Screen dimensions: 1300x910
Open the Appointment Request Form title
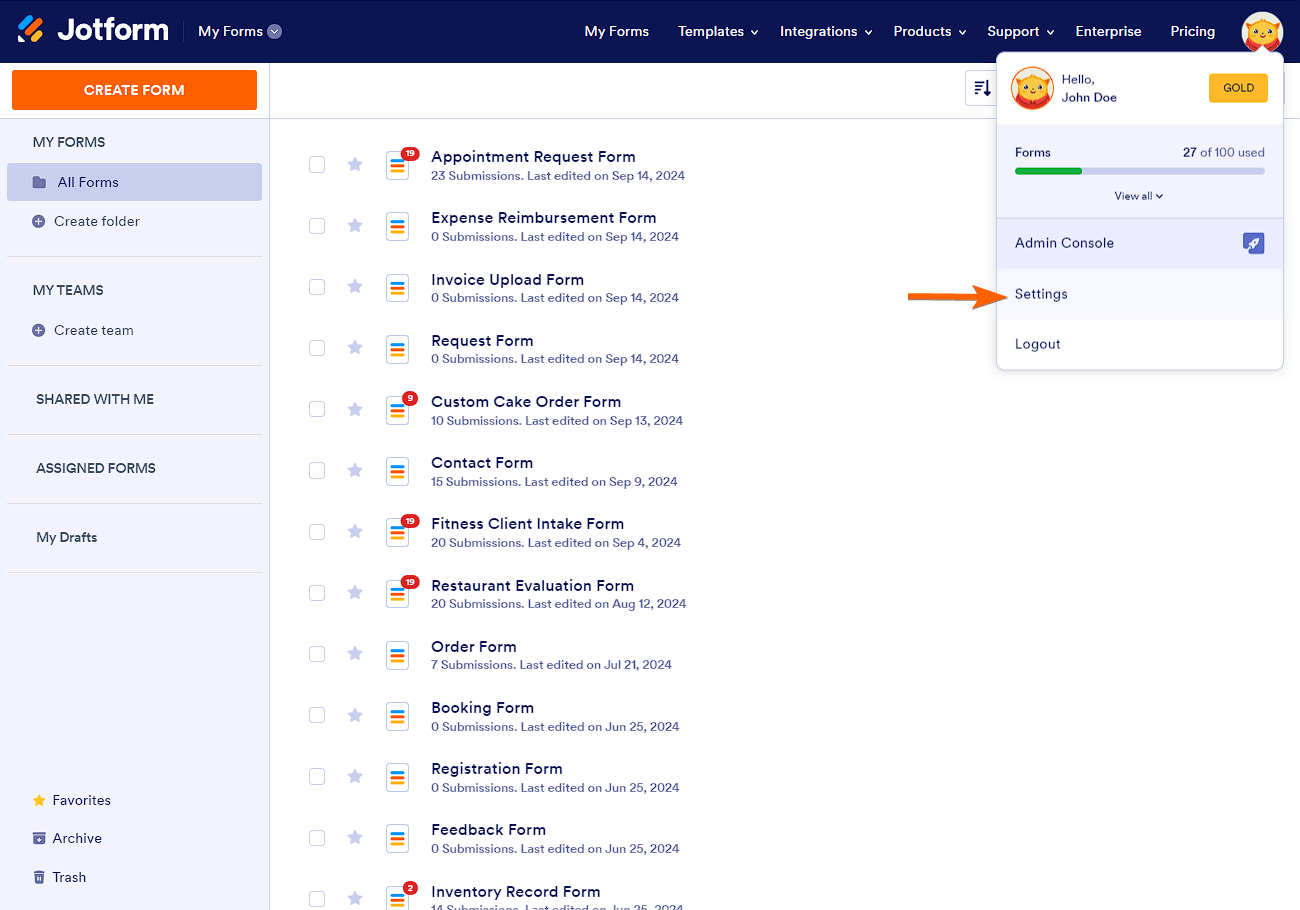point(533,157)
